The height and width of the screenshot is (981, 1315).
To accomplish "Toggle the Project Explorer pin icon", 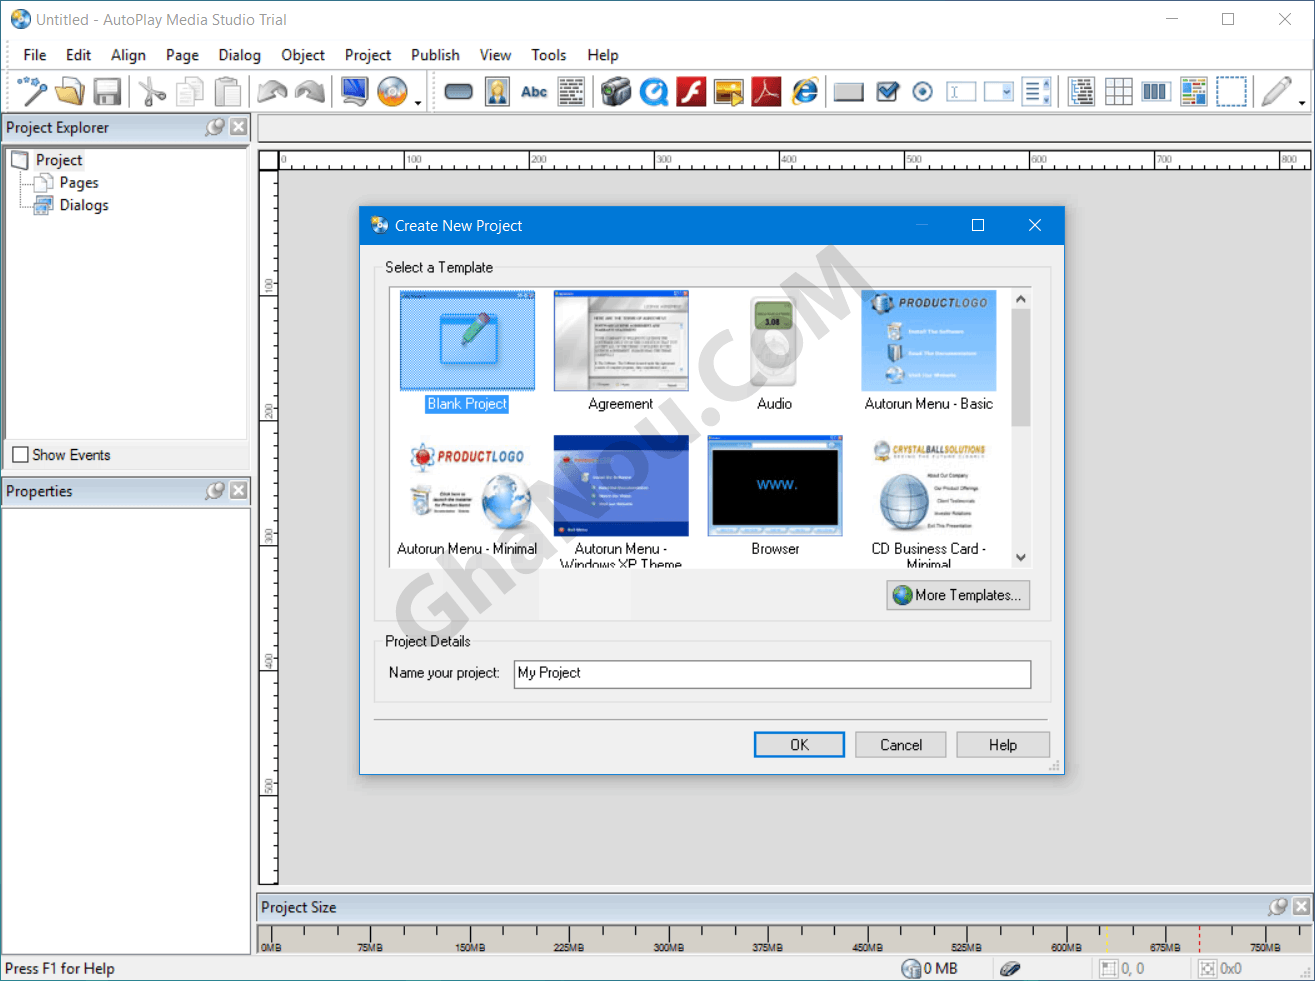I will 215,127.
